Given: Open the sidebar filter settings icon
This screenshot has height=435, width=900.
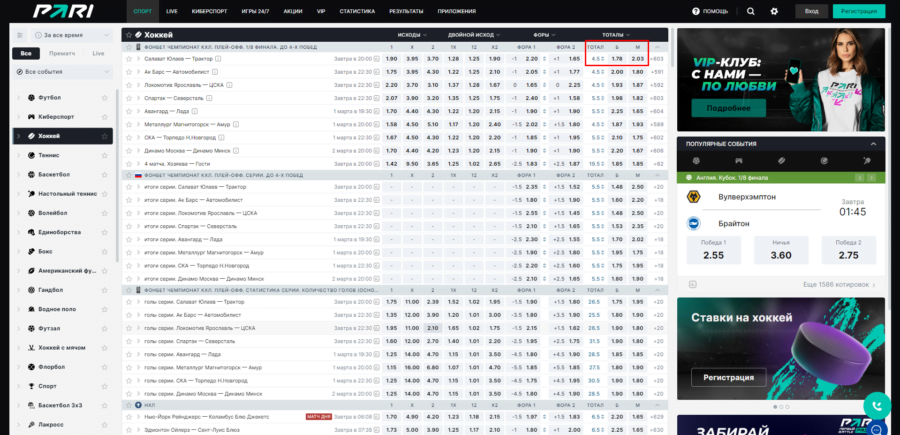Looking at the screenshot, I should [19, 34].
